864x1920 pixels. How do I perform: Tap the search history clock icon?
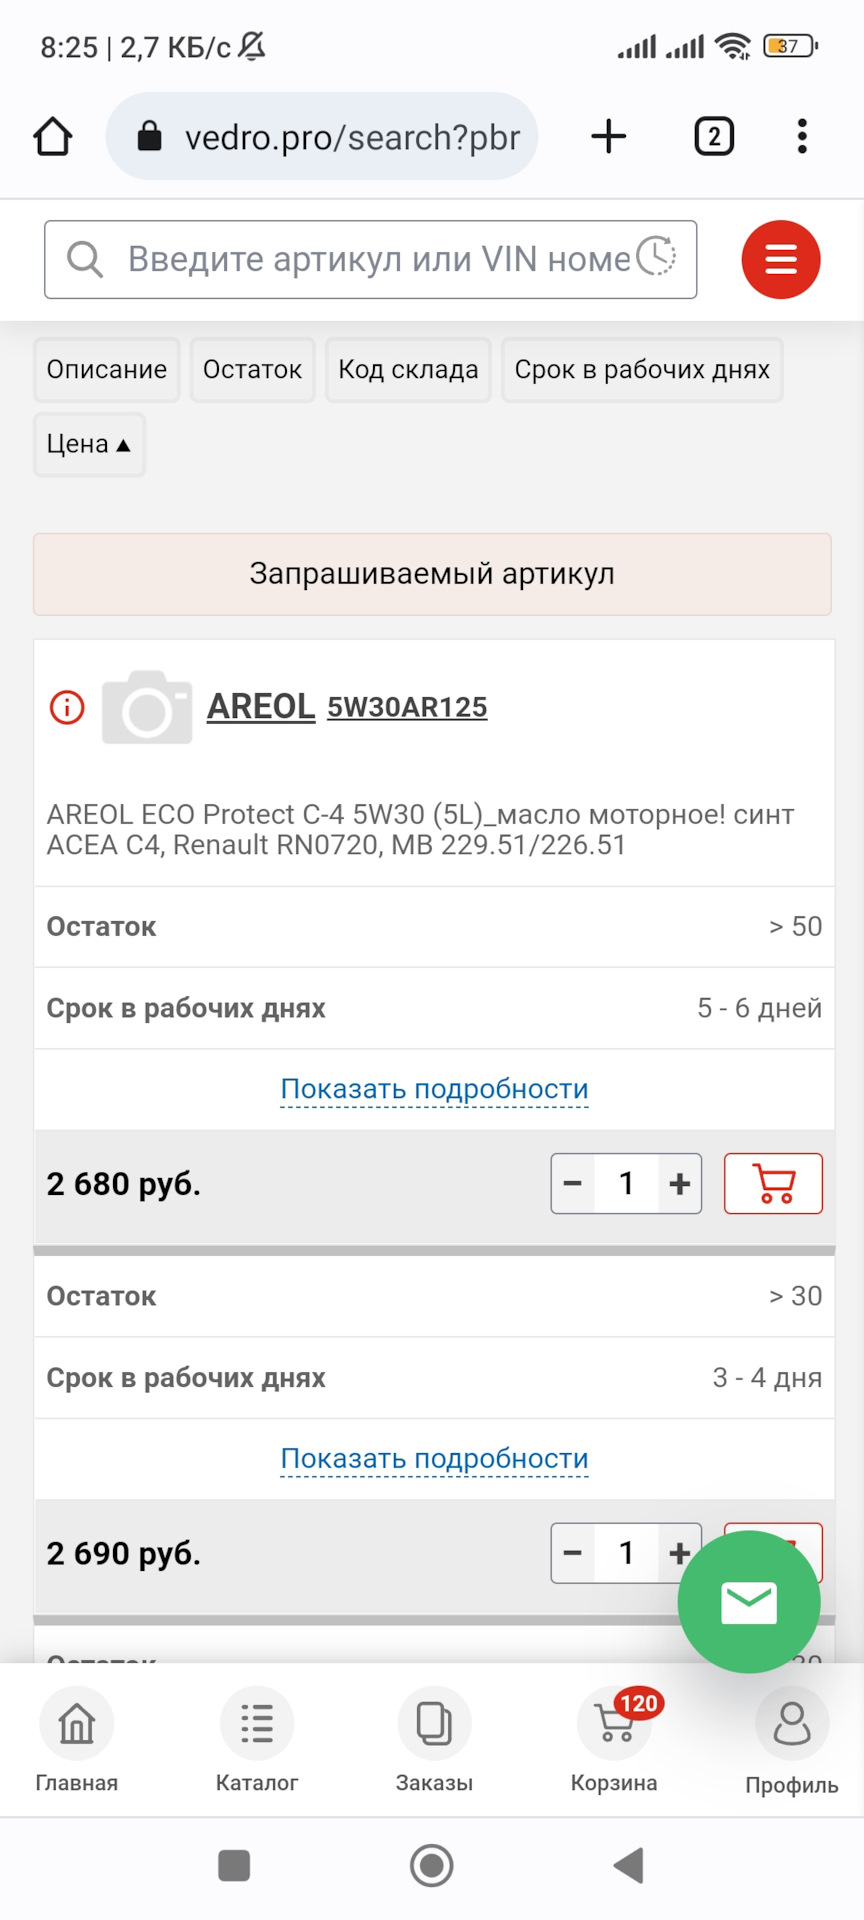[656, 258]
